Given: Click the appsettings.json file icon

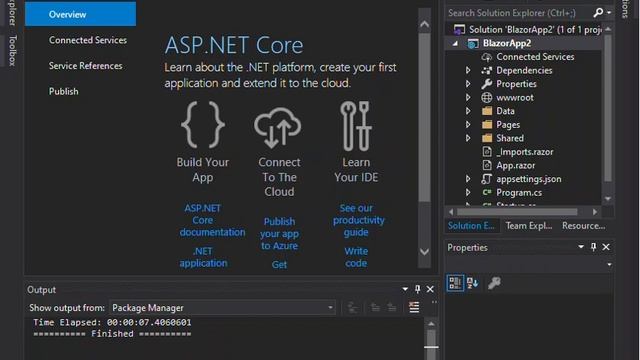Looking at the screenshot, I should [487, 179].
